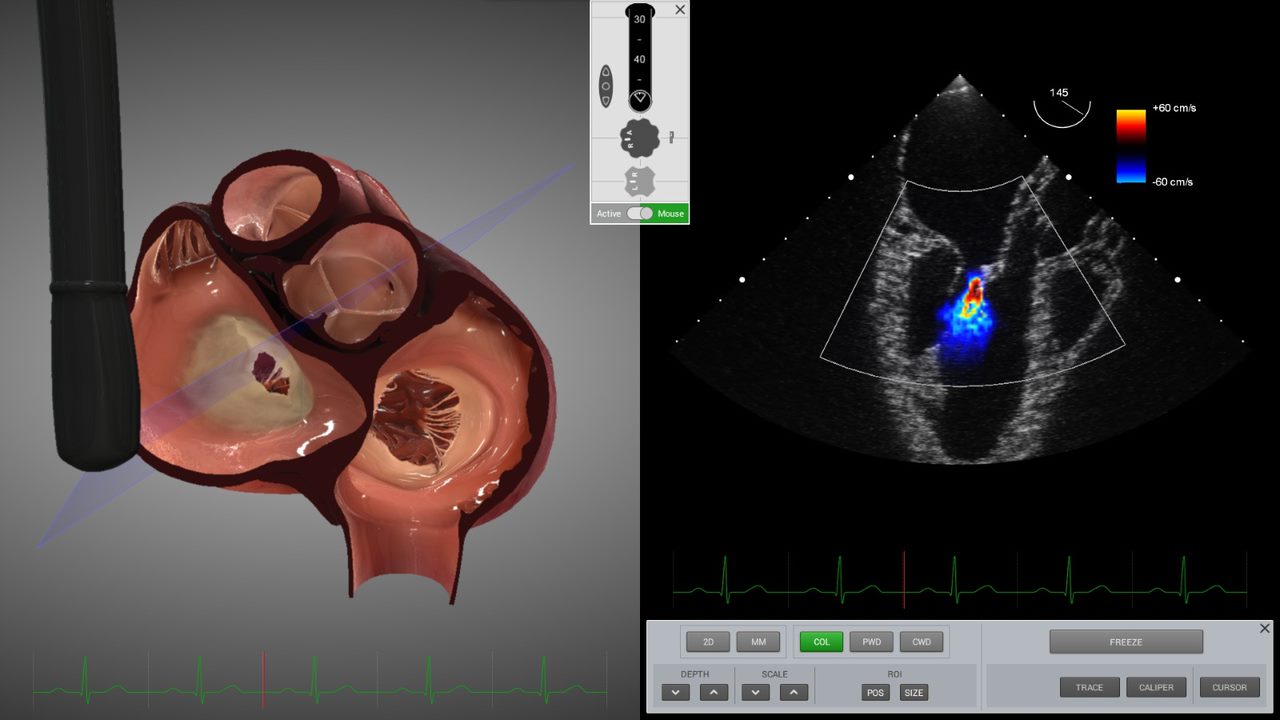This screenshot has height=720, width=1280.
Task: Disable COL color Doppler mode
Action: [821, 642]
